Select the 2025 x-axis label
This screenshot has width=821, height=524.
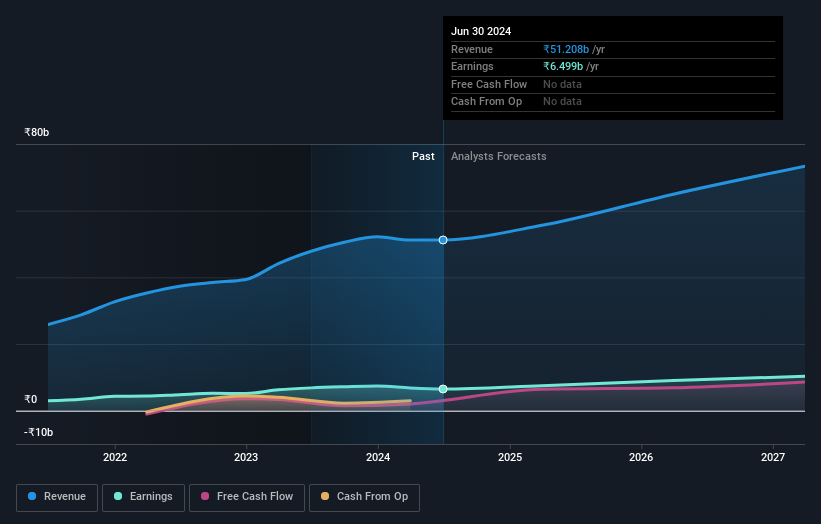click(x=510, y=457)
